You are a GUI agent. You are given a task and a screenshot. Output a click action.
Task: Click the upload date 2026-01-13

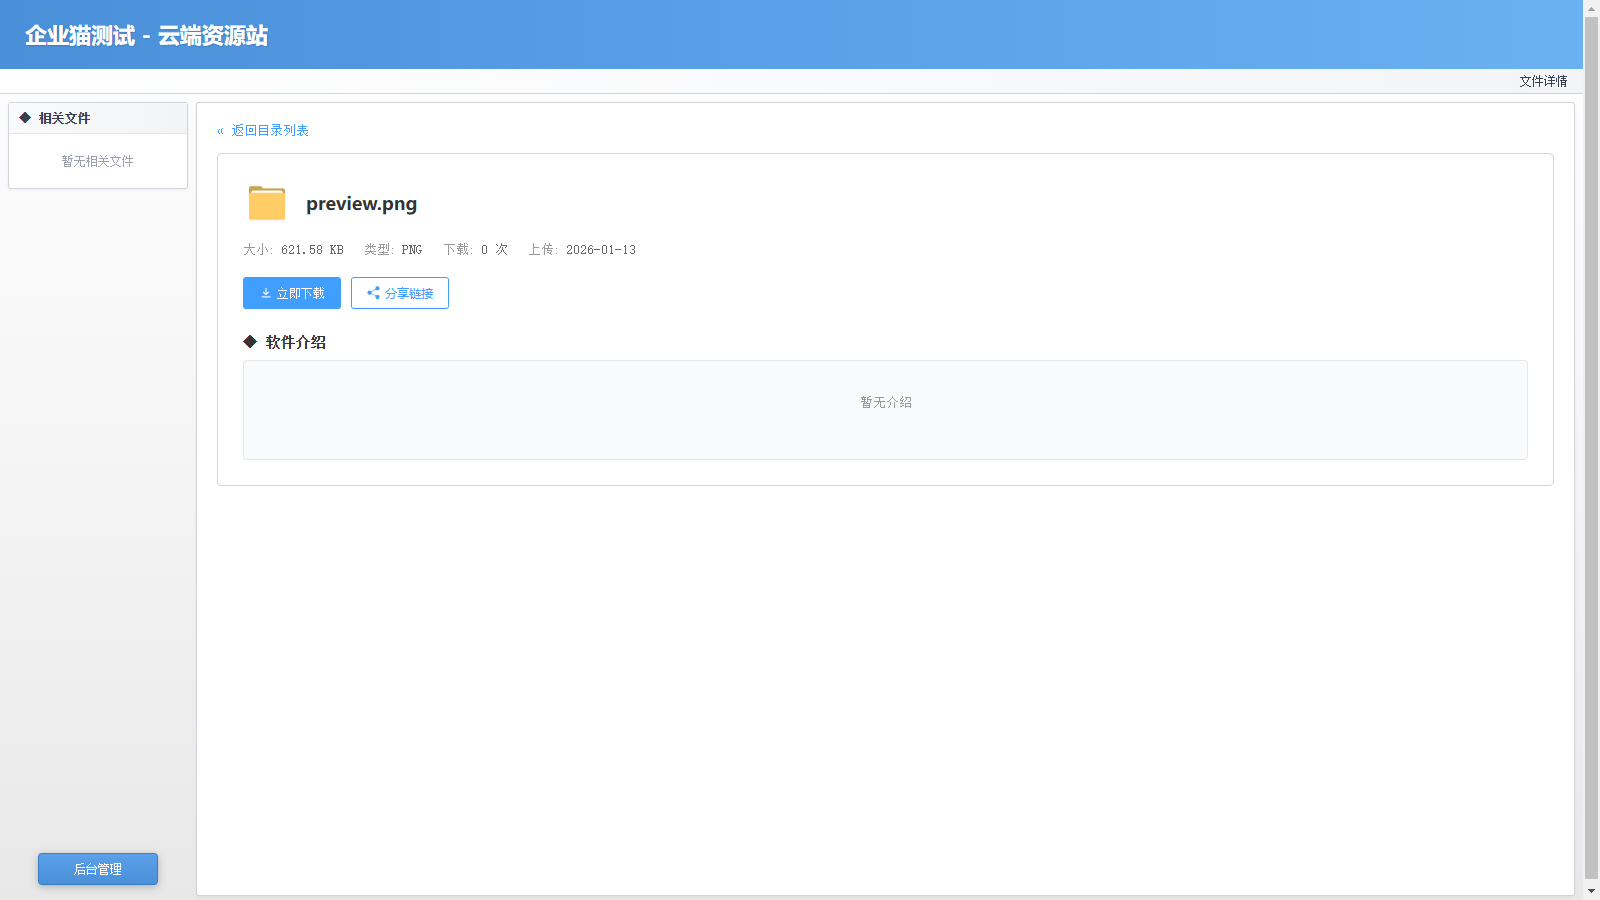[600, 250]
